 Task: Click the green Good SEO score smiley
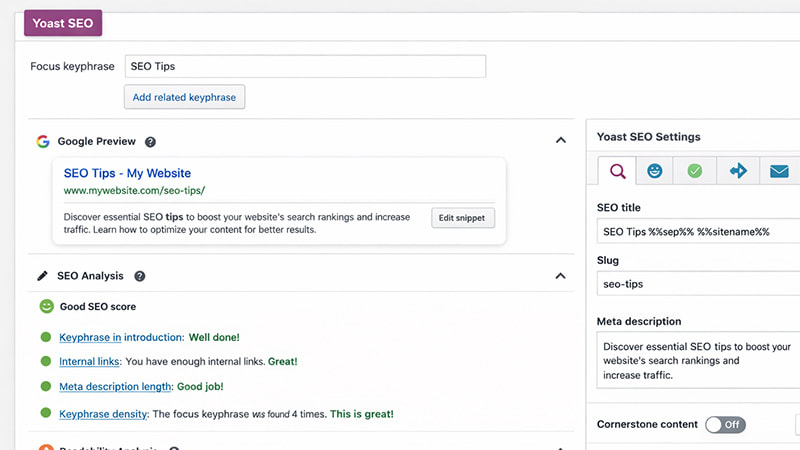[46, 306]
